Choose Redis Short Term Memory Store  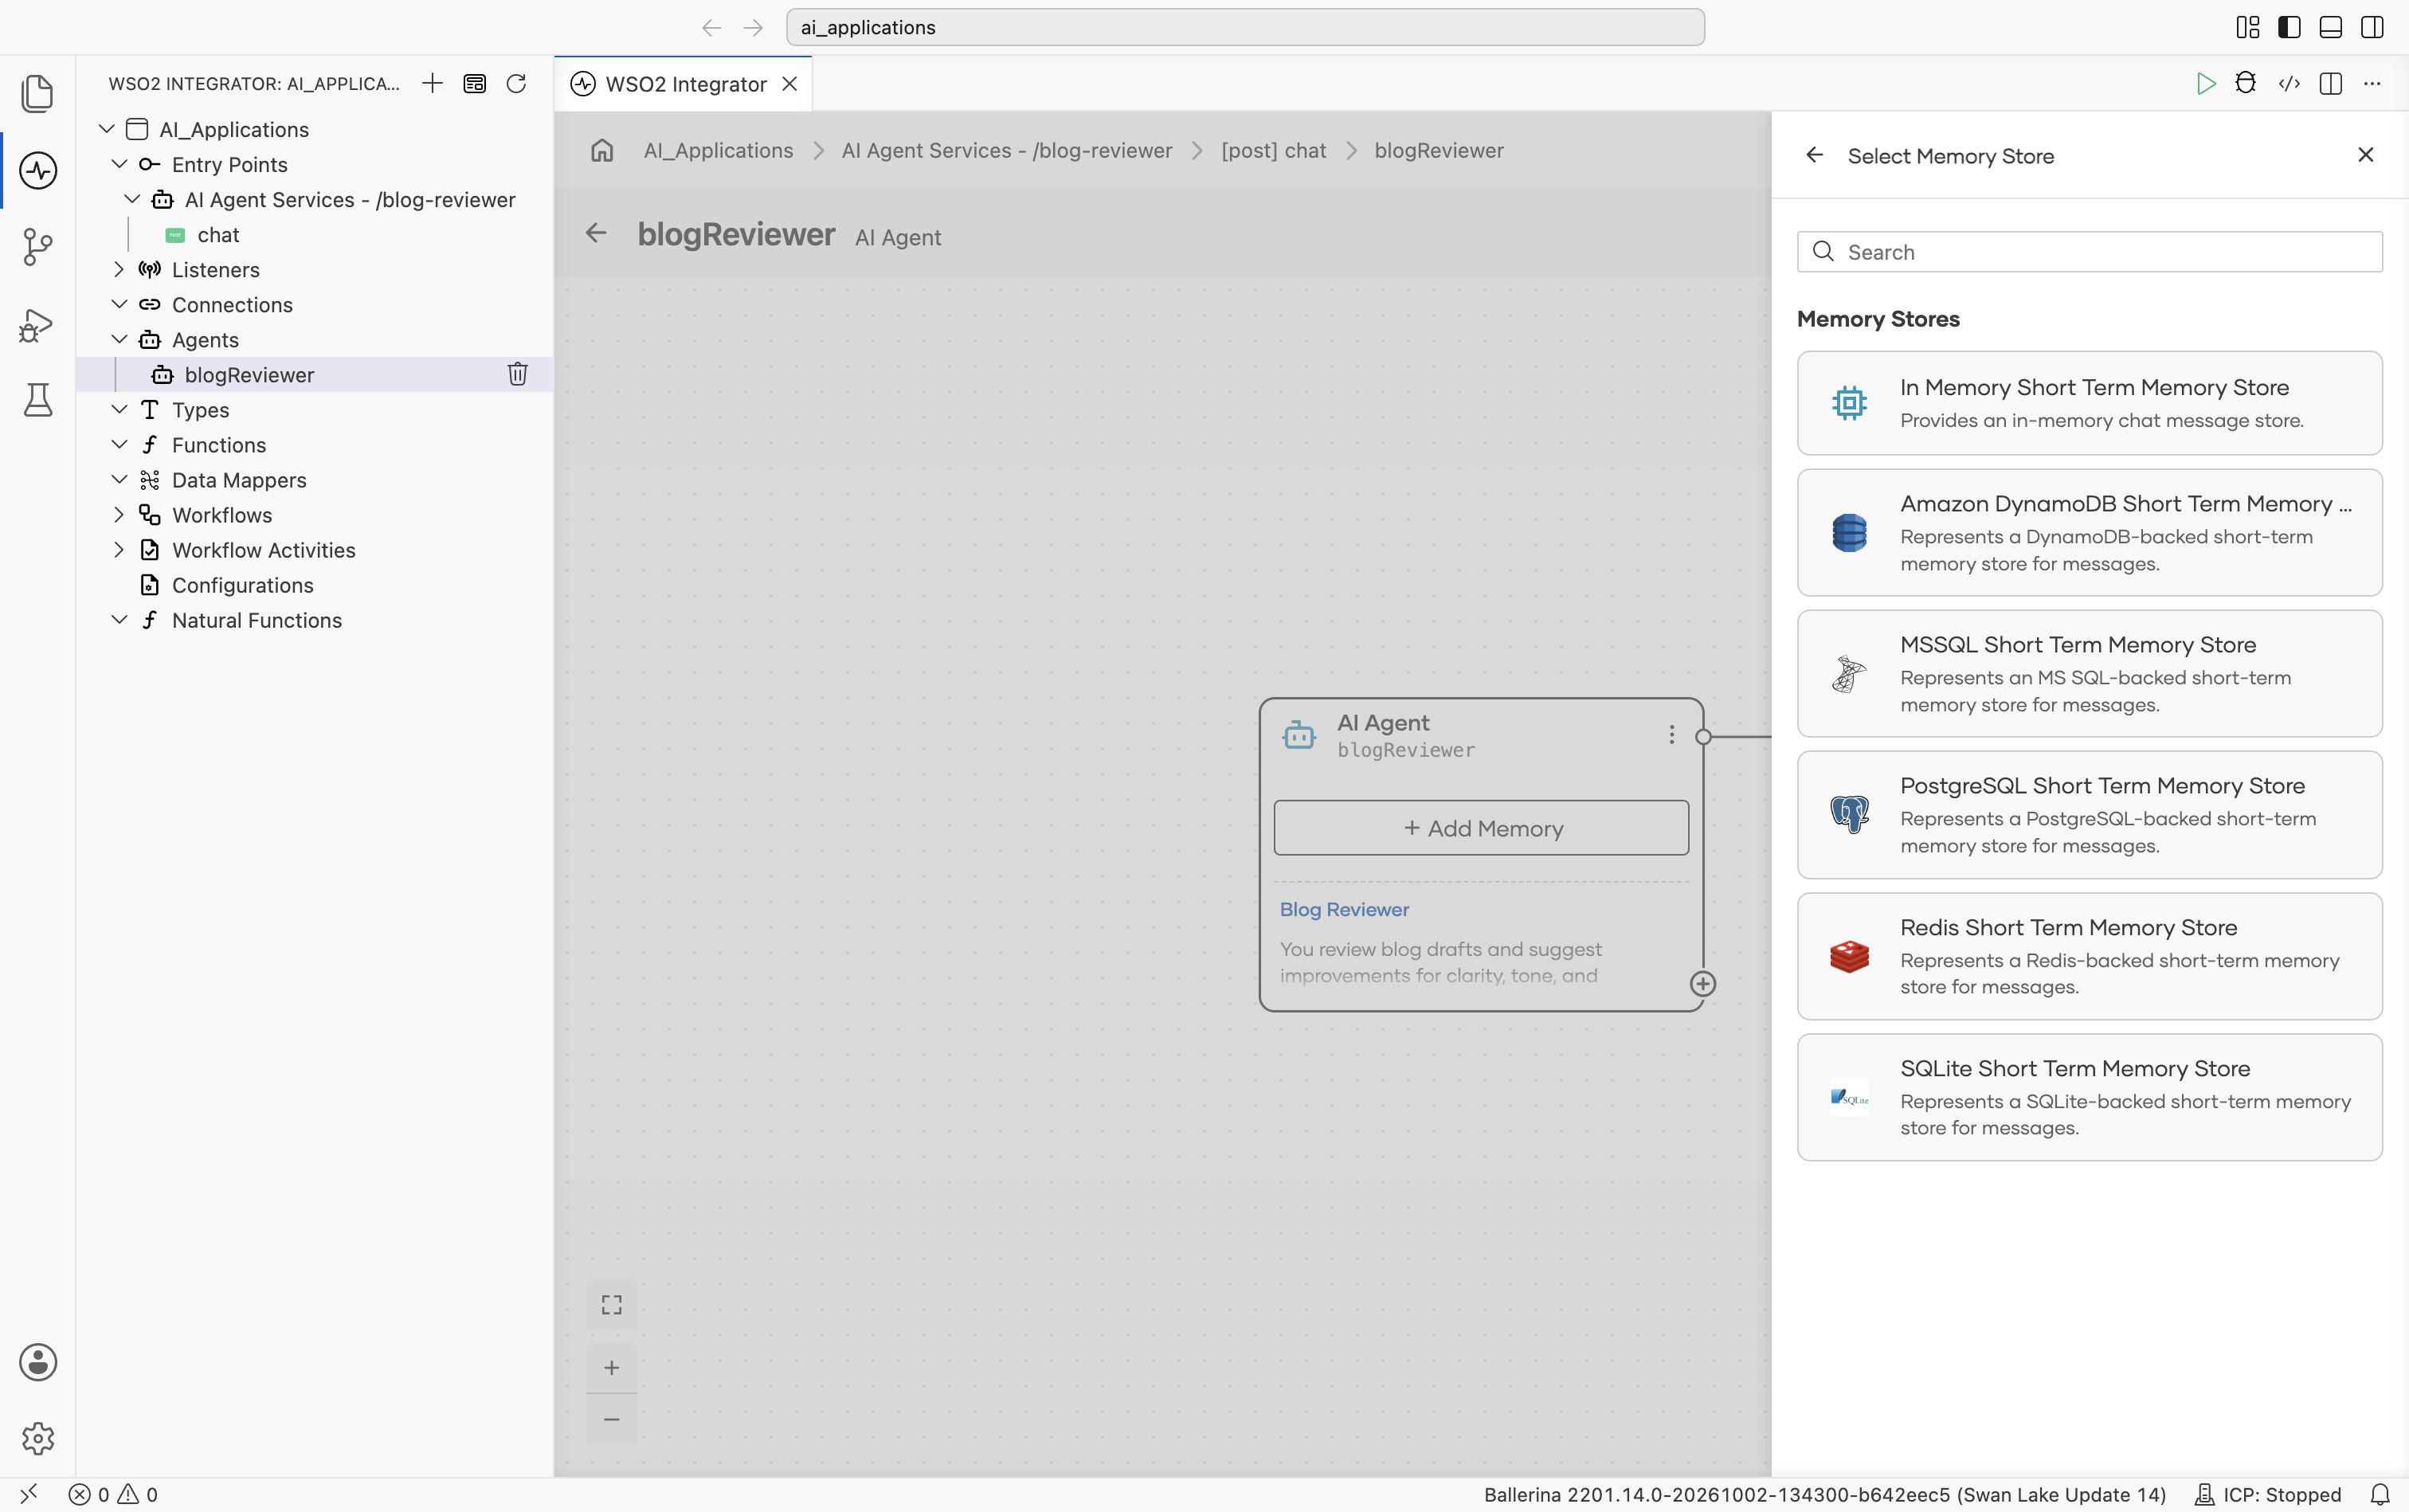pos(2089,956)
